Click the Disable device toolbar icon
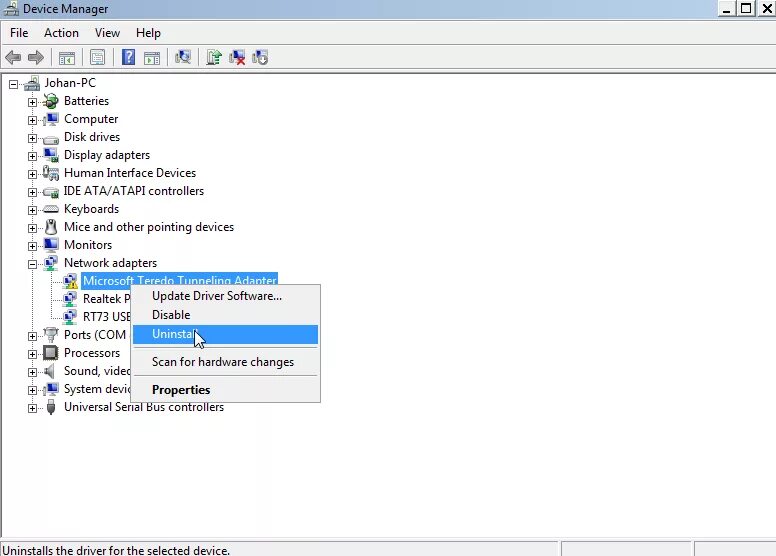 pyautogui.click(x=260, y=57)
